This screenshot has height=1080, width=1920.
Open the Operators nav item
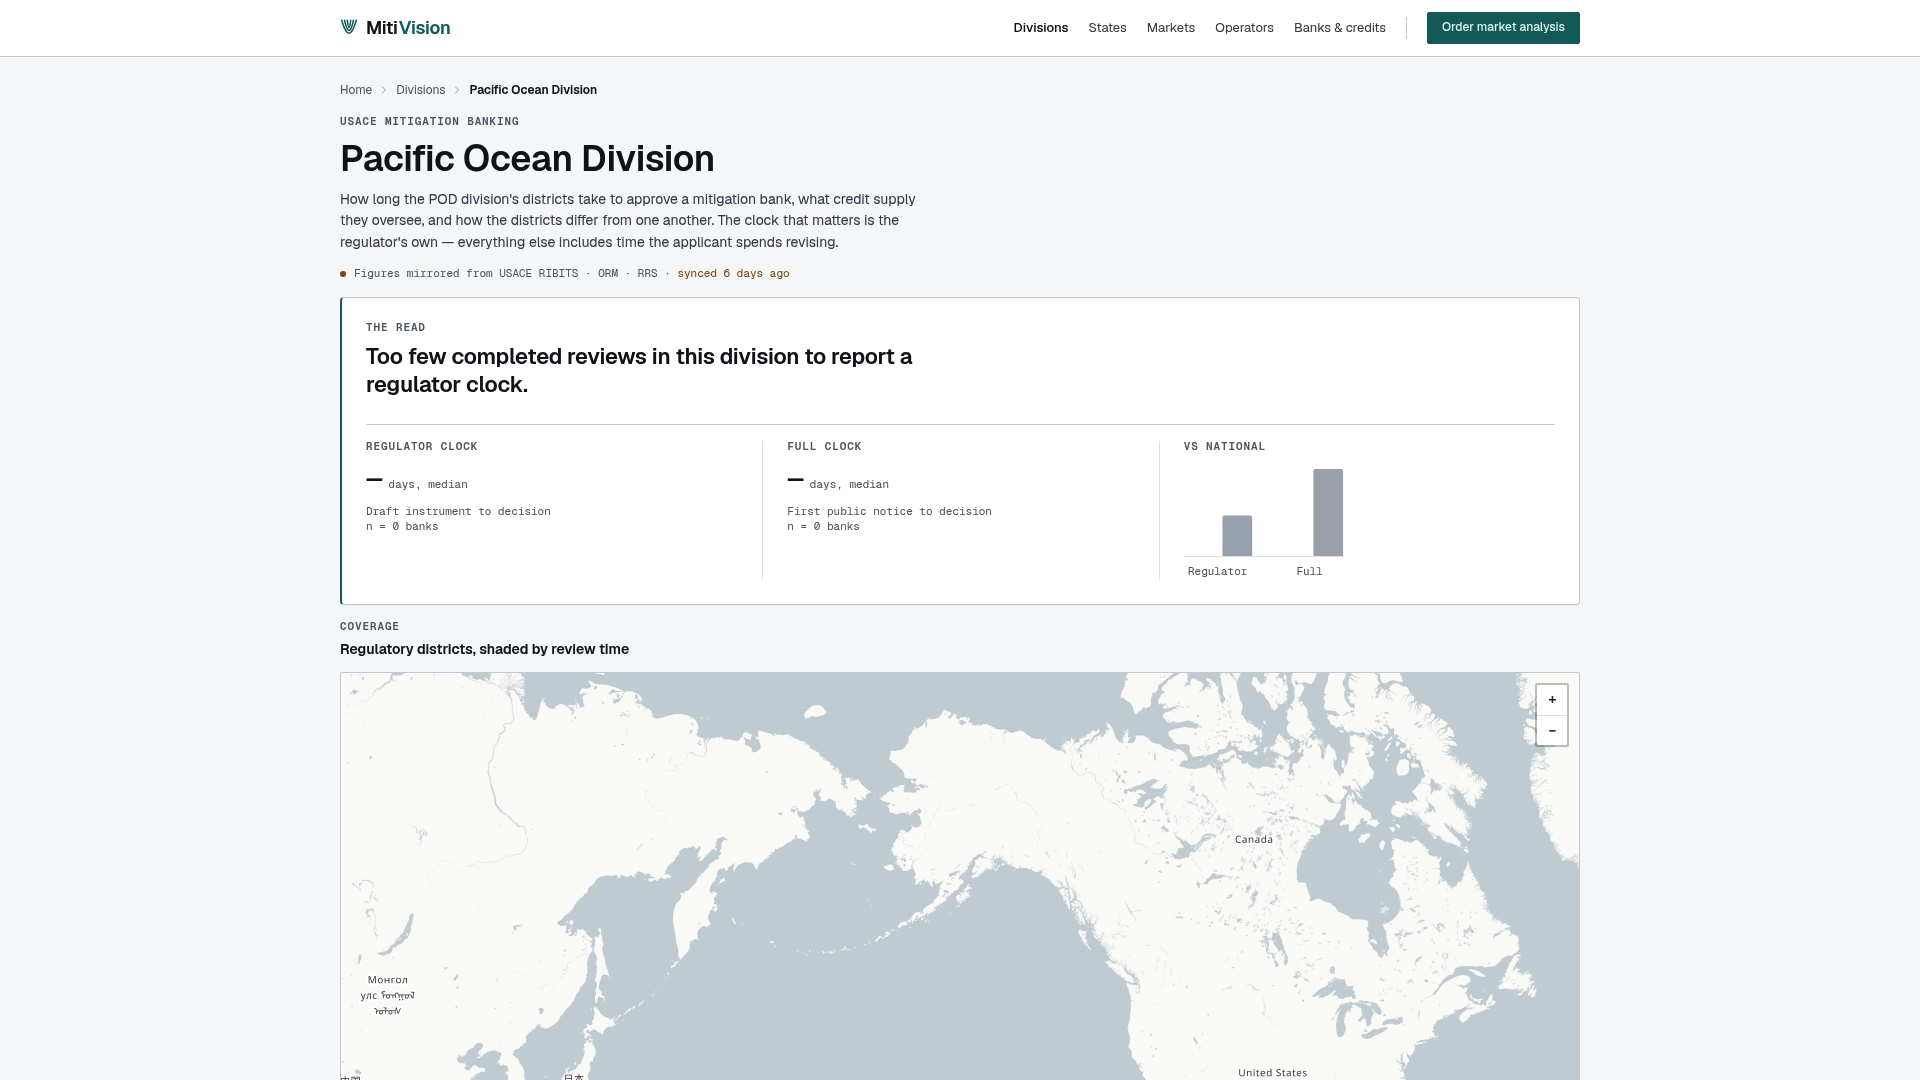click(1244, 28)
